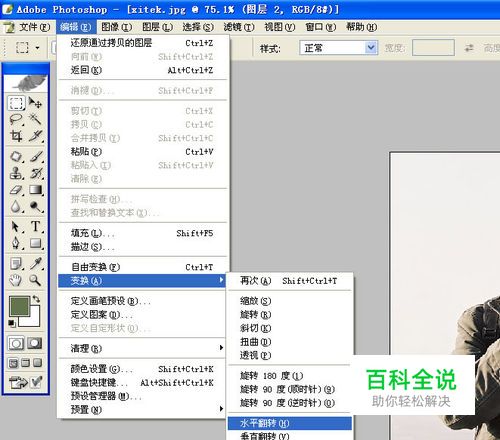Select the Rectangular Marquee tool in toolbox
This screenshot has width=500, height=440.
tap(16, 103)
